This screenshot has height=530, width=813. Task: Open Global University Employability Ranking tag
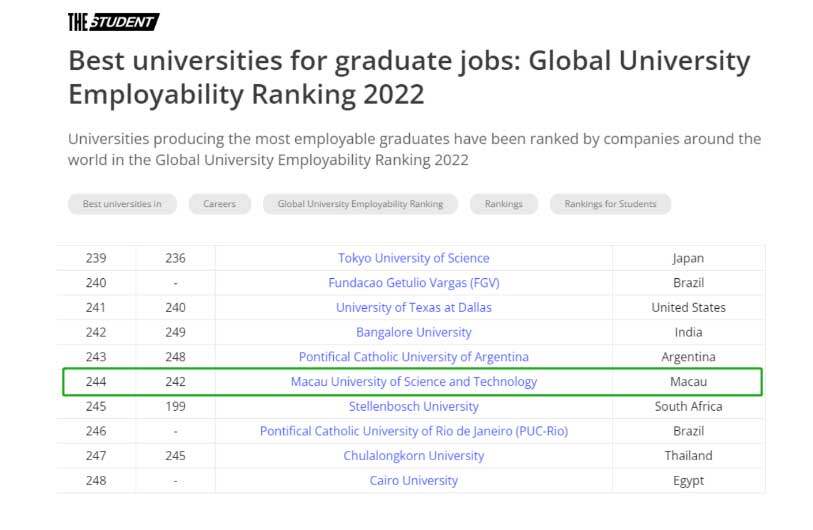point(360,204)
